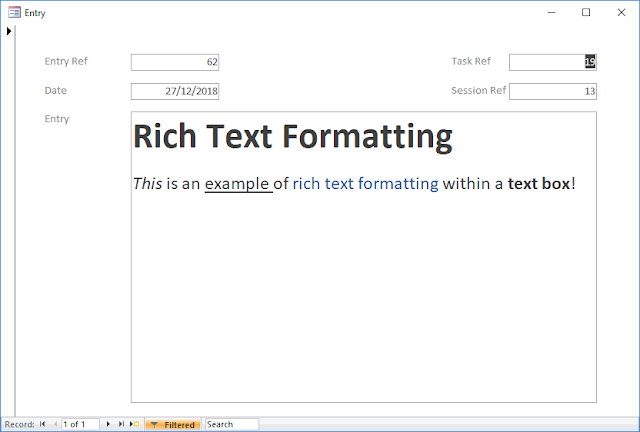This screenshot has width=640, height=432.
Task: Click the Entry form icon in title bar
Action: [x=14, y=13]
